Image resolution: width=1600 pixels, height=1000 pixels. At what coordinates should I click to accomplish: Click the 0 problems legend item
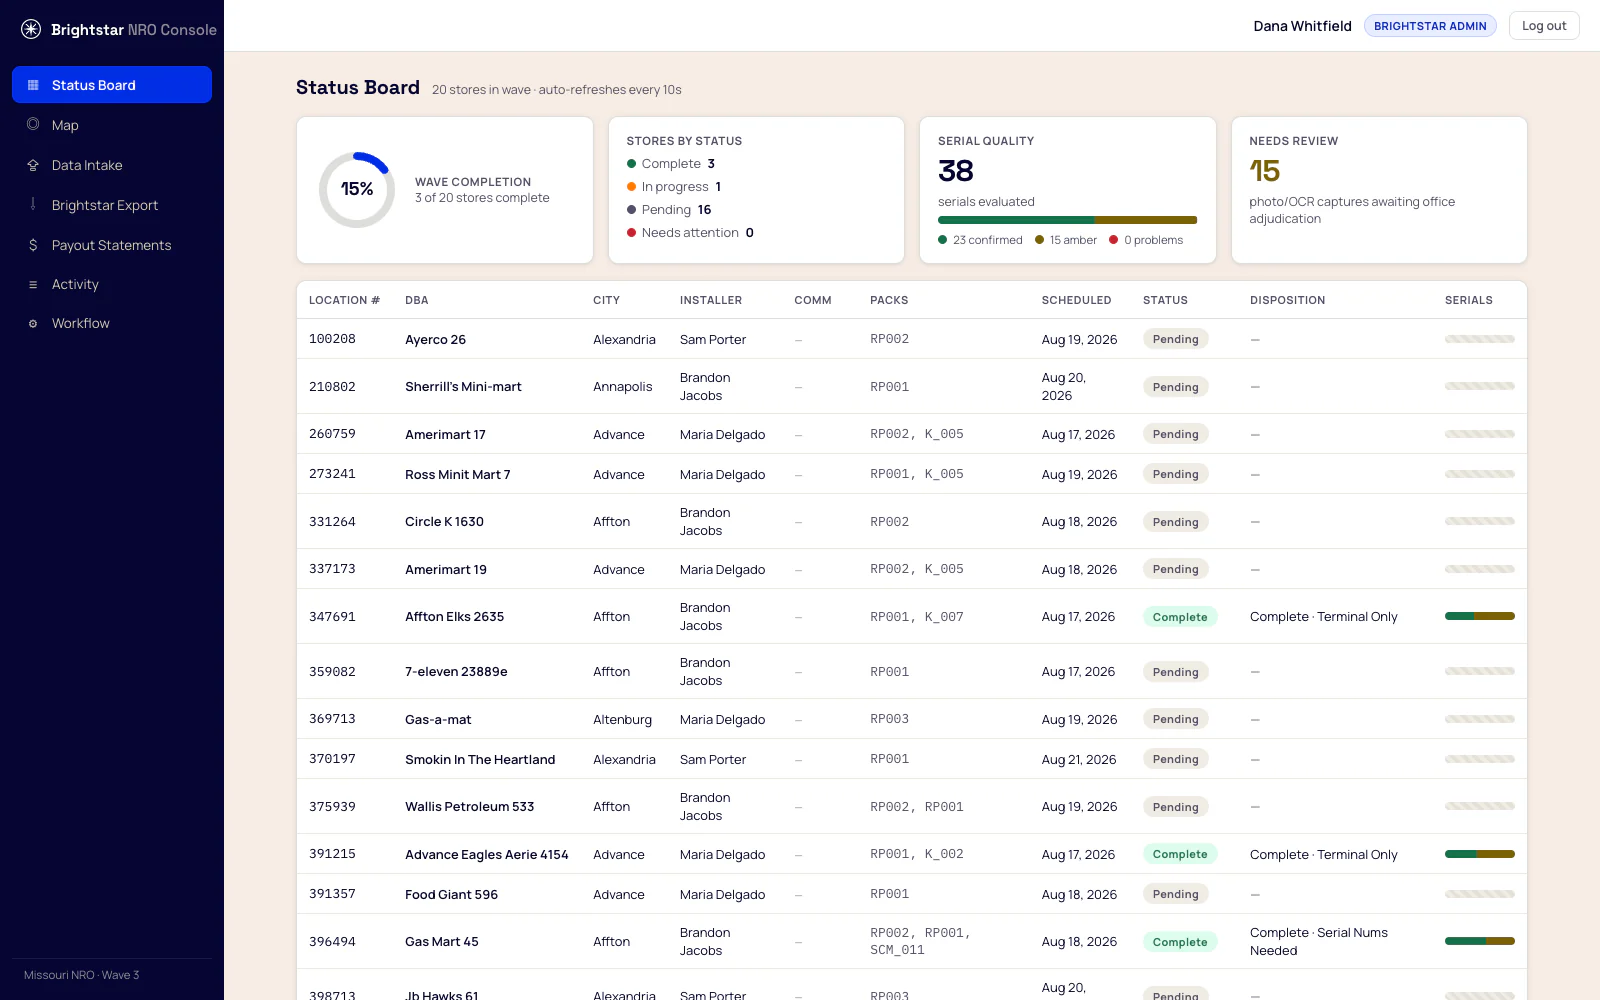coord(1146,240)
